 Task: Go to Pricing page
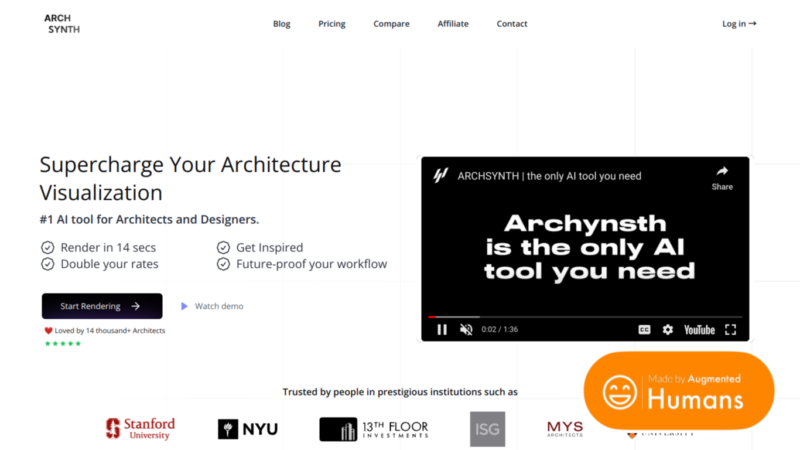tap(332, 24)
